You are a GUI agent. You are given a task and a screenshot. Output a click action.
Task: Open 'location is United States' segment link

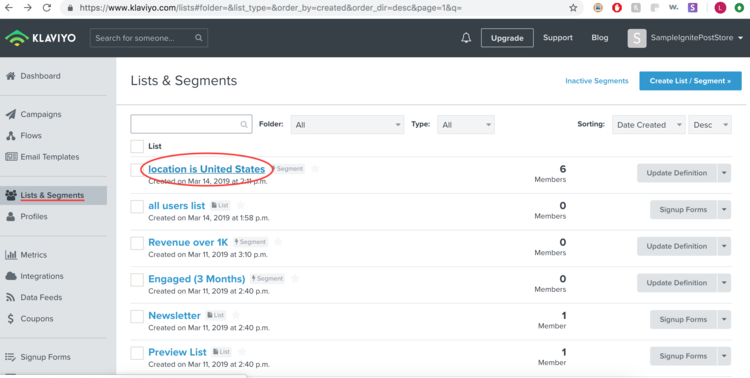point(207,169)
